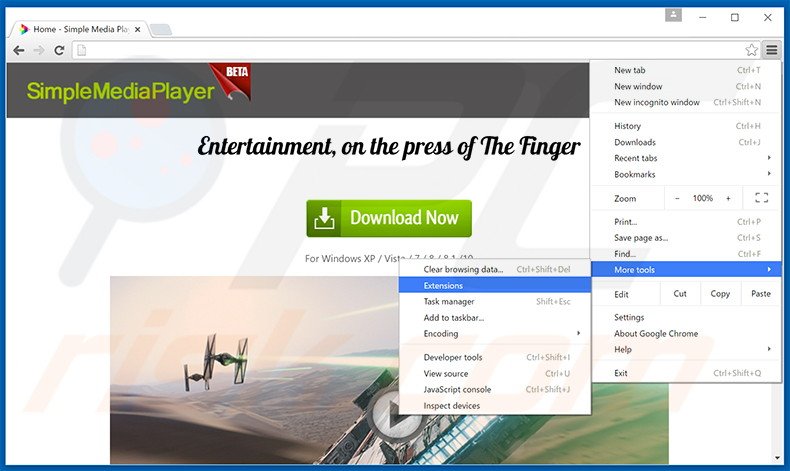790x471 pixels.
Task: Click Cut in the Edit row
Action: [680, 294]
